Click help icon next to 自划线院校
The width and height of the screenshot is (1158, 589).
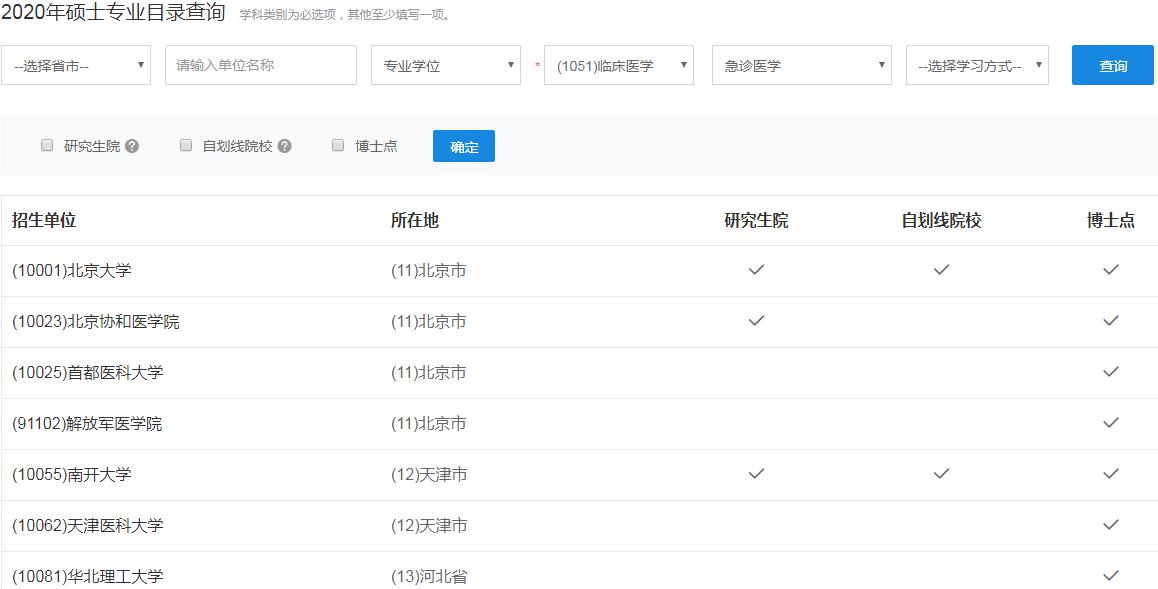coord(284,146)
